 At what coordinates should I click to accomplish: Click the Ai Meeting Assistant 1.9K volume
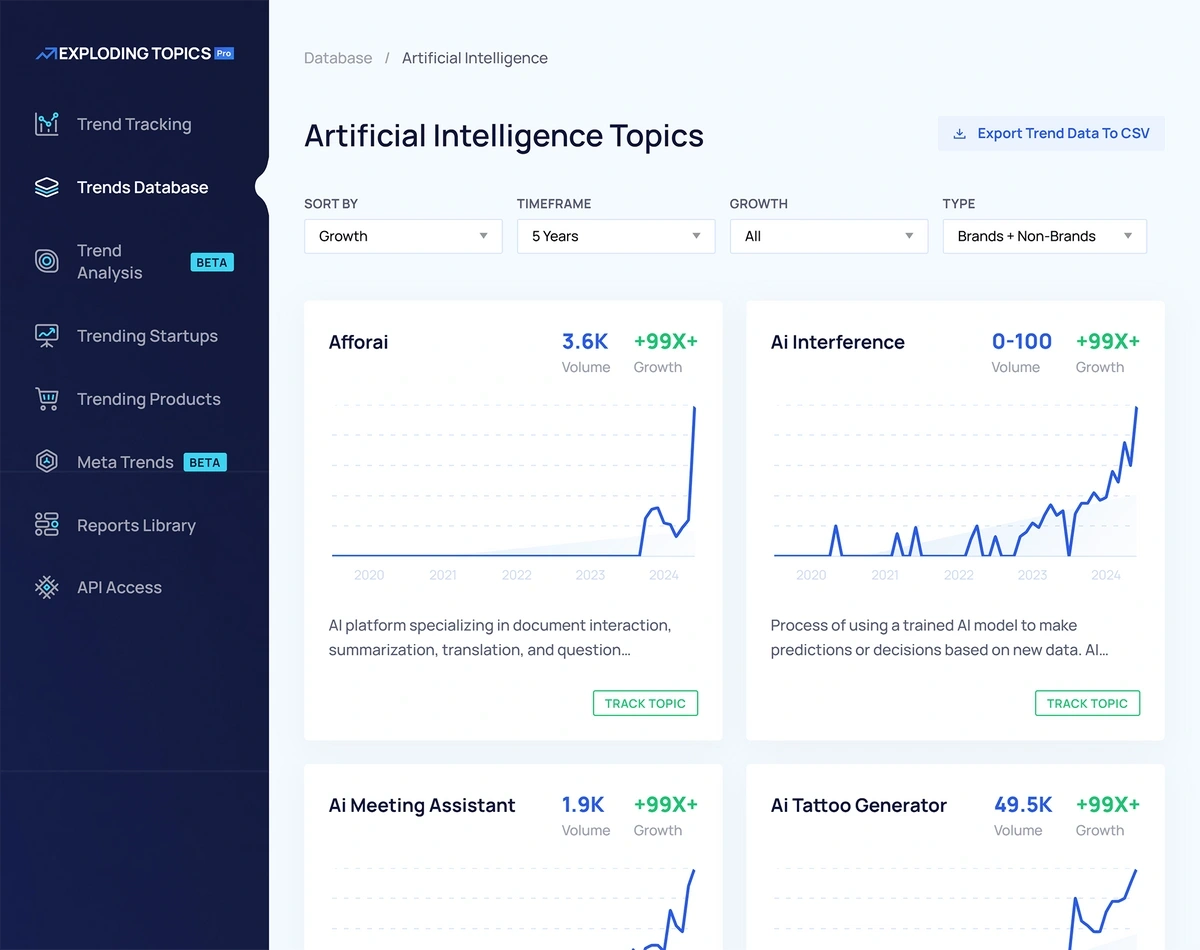click(583, 804)
